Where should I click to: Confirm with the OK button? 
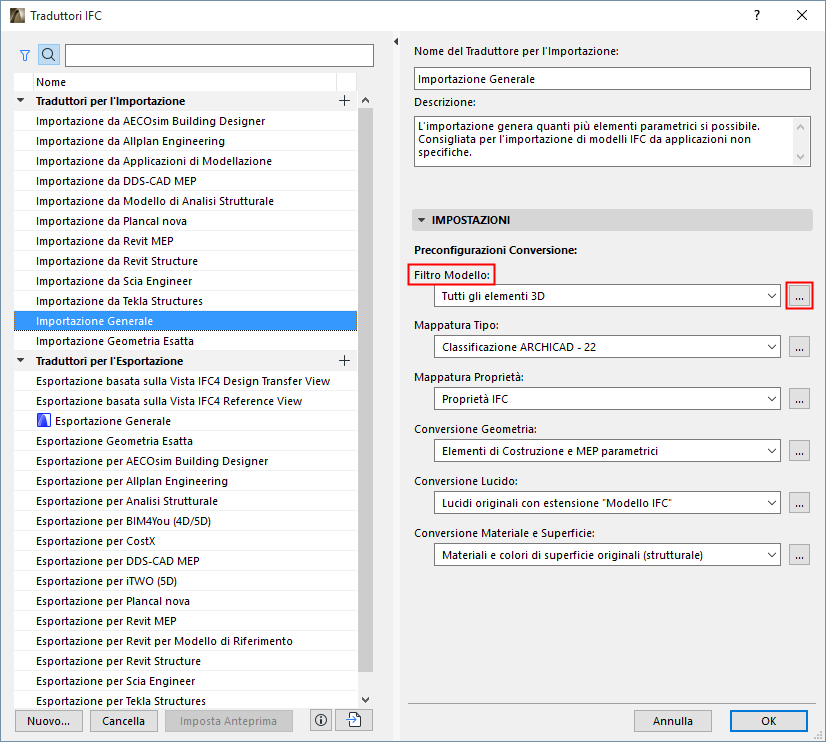point(769,721)
